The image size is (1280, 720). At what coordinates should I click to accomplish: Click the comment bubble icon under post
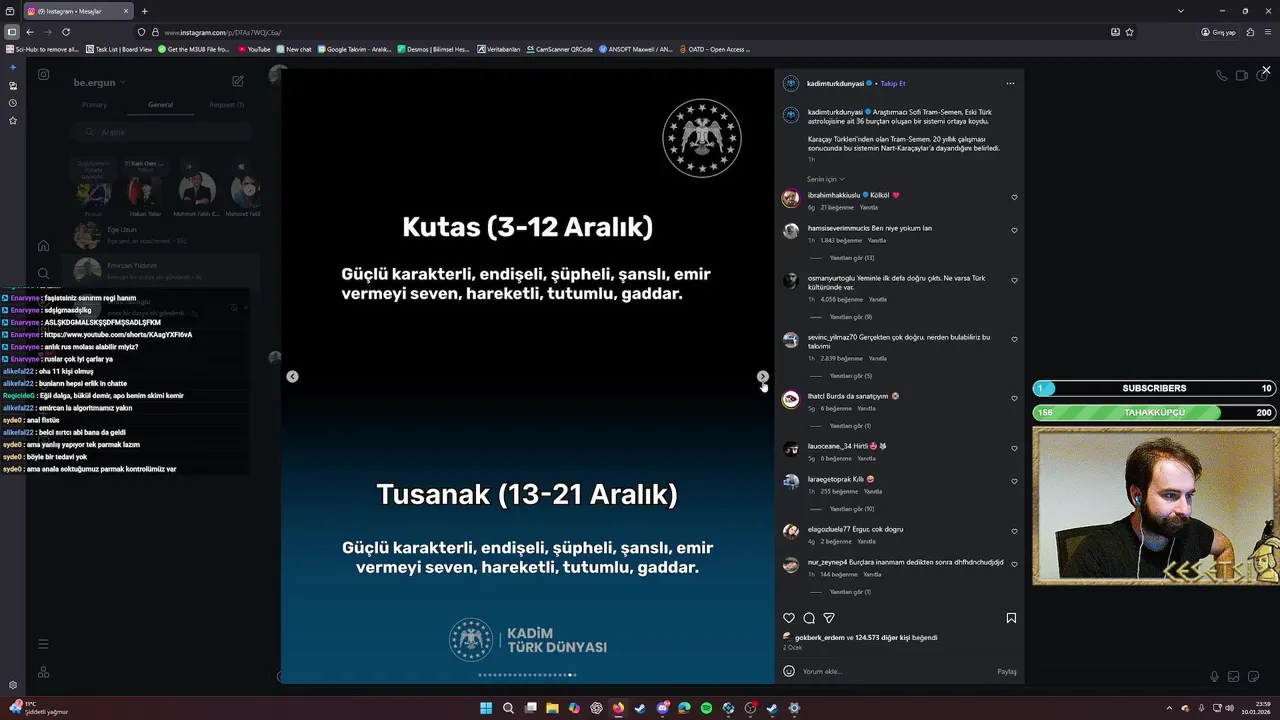click(809, 618)
